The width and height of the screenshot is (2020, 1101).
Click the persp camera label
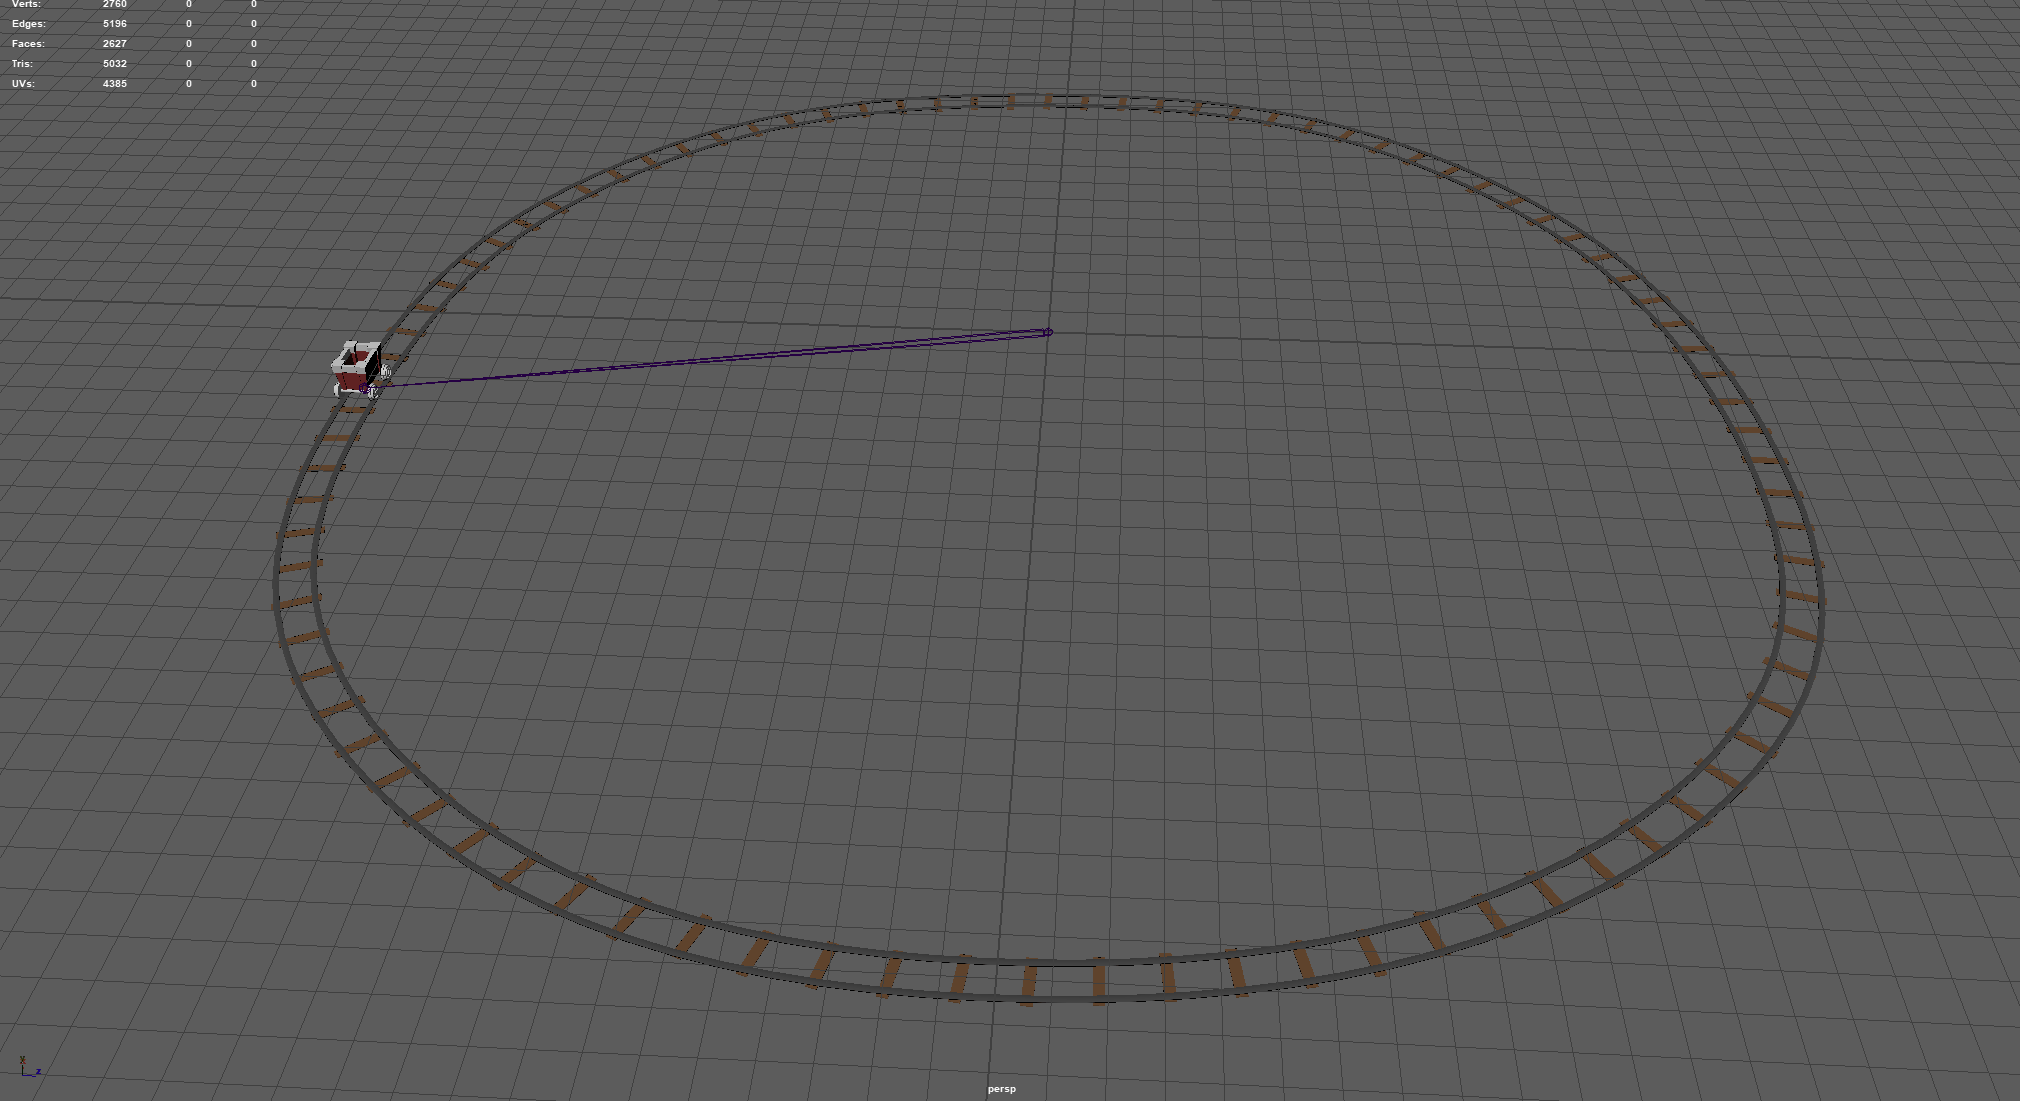tap(1001, 1089)
